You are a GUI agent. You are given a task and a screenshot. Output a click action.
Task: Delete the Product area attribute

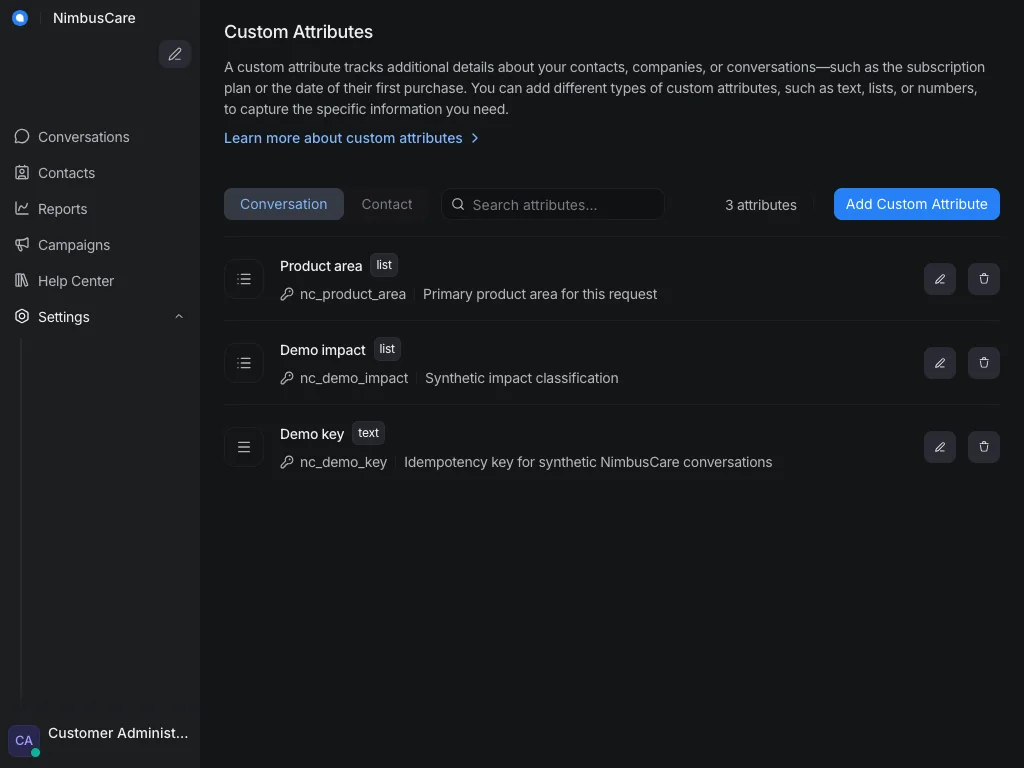point(984,279)
